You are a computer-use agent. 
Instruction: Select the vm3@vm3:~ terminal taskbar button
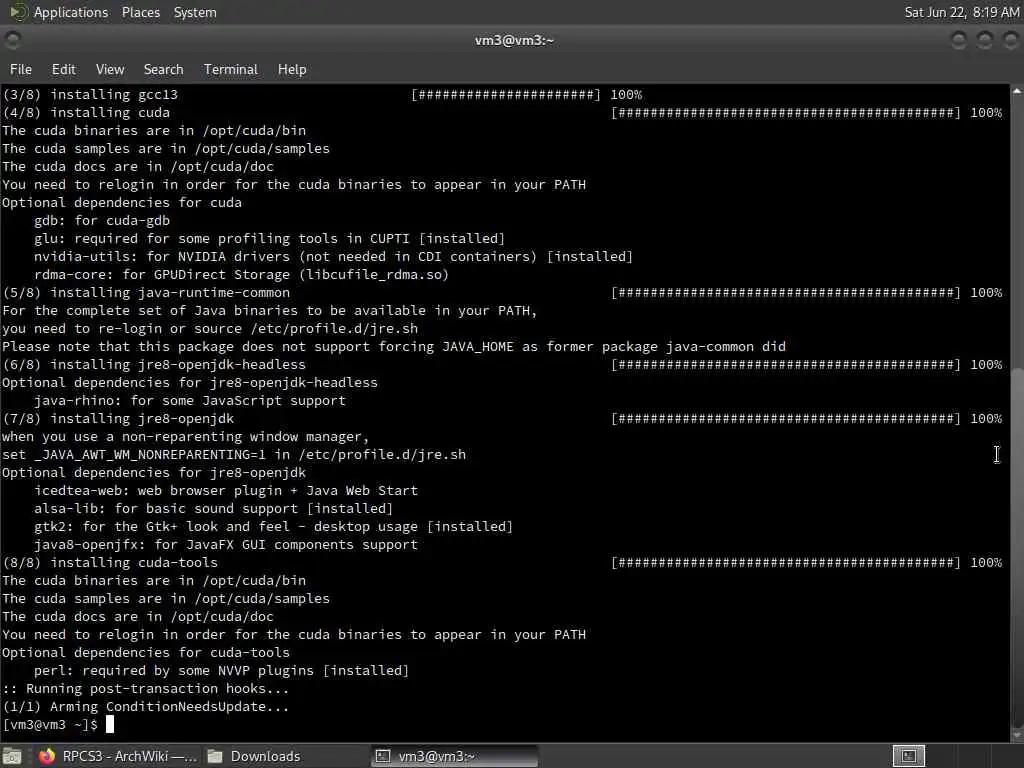coord(455,756)
